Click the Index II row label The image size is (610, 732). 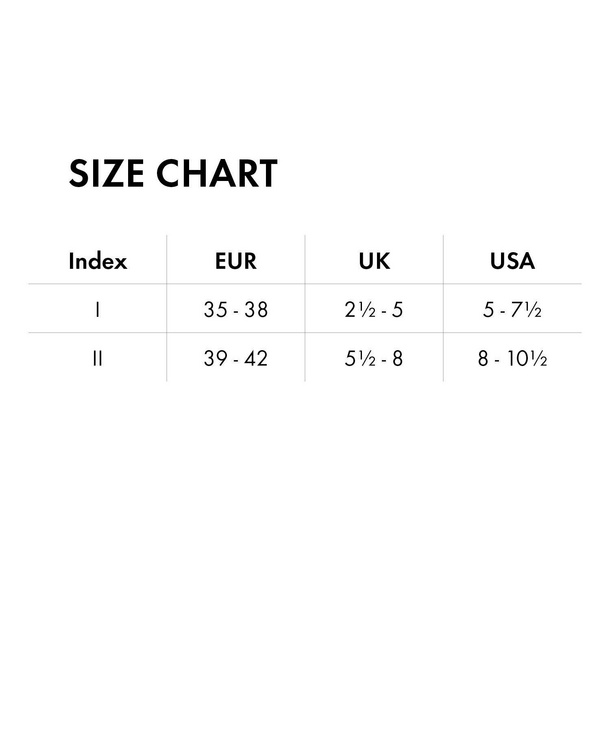point(98,359)
